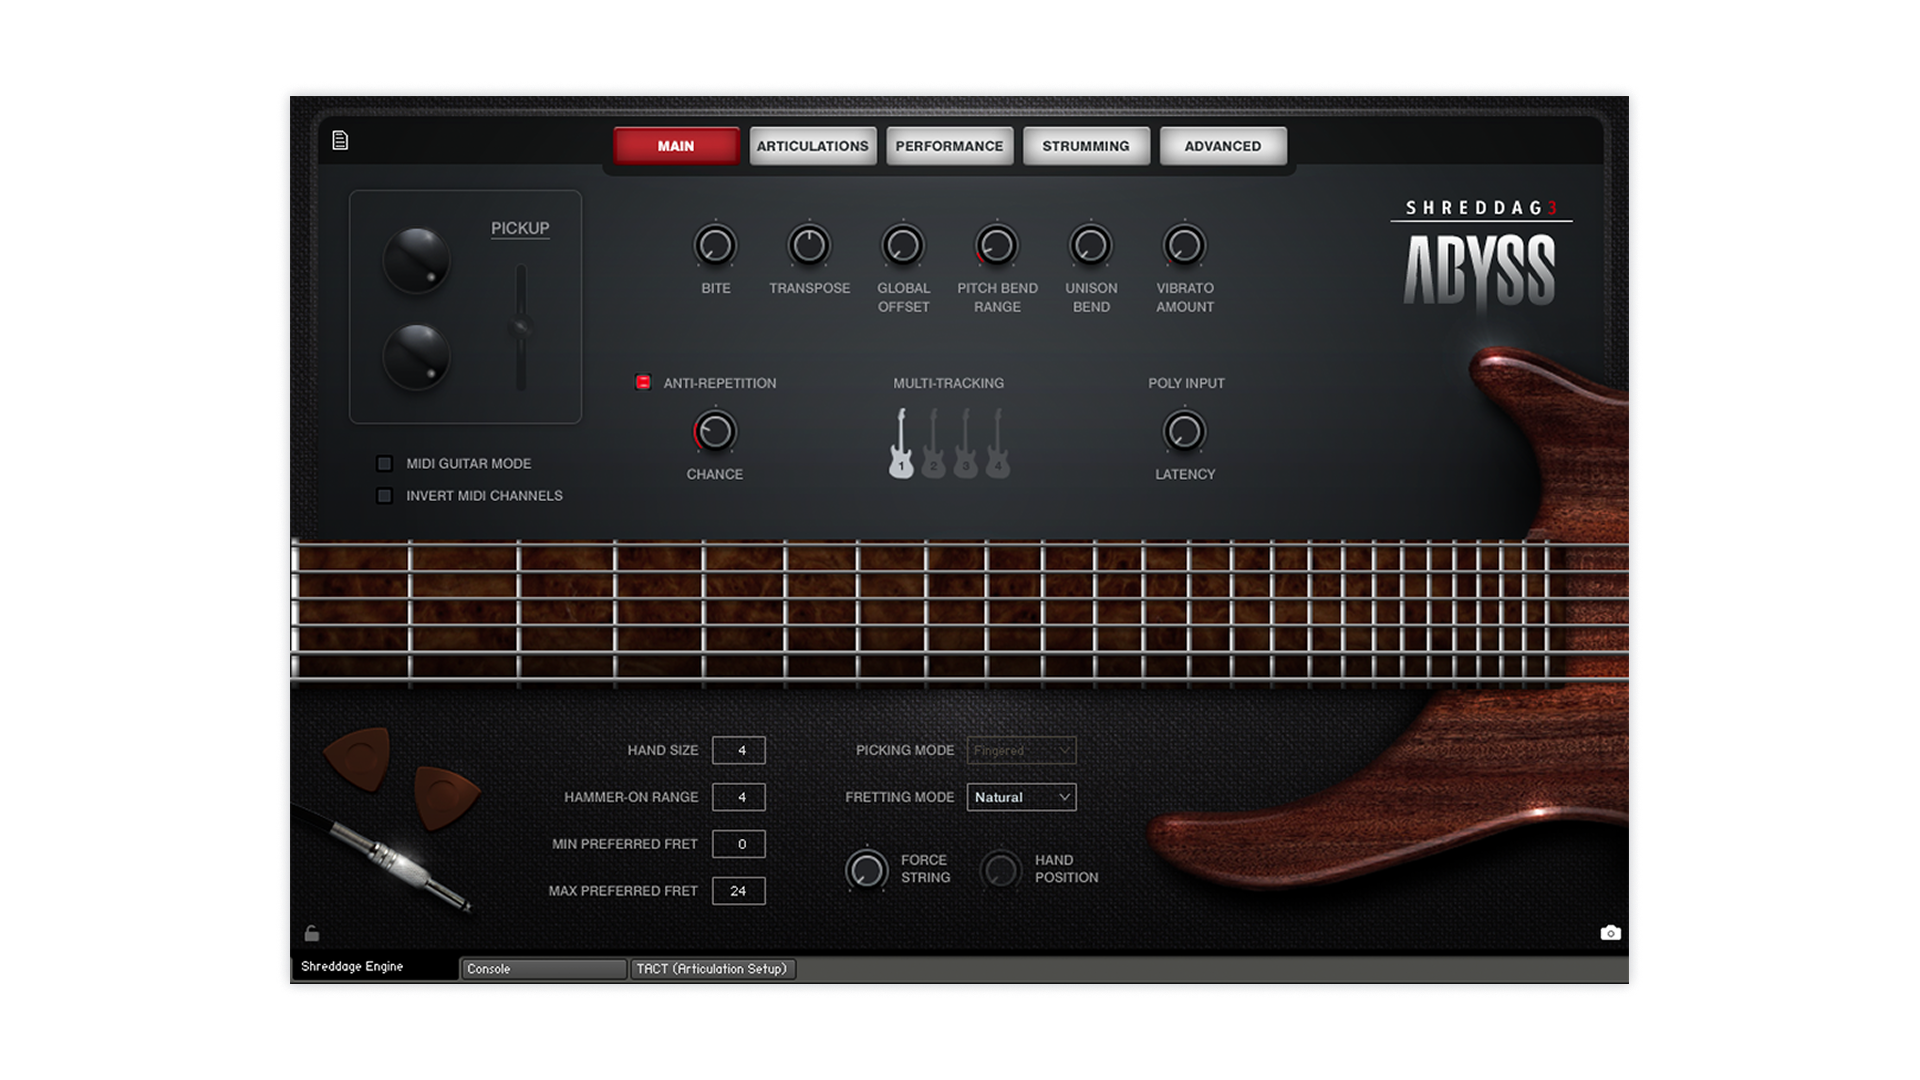Open the TACT Articulation Setup panel
The width and height of the screenshot is (1920, 1080).
(x=712, y=969)
